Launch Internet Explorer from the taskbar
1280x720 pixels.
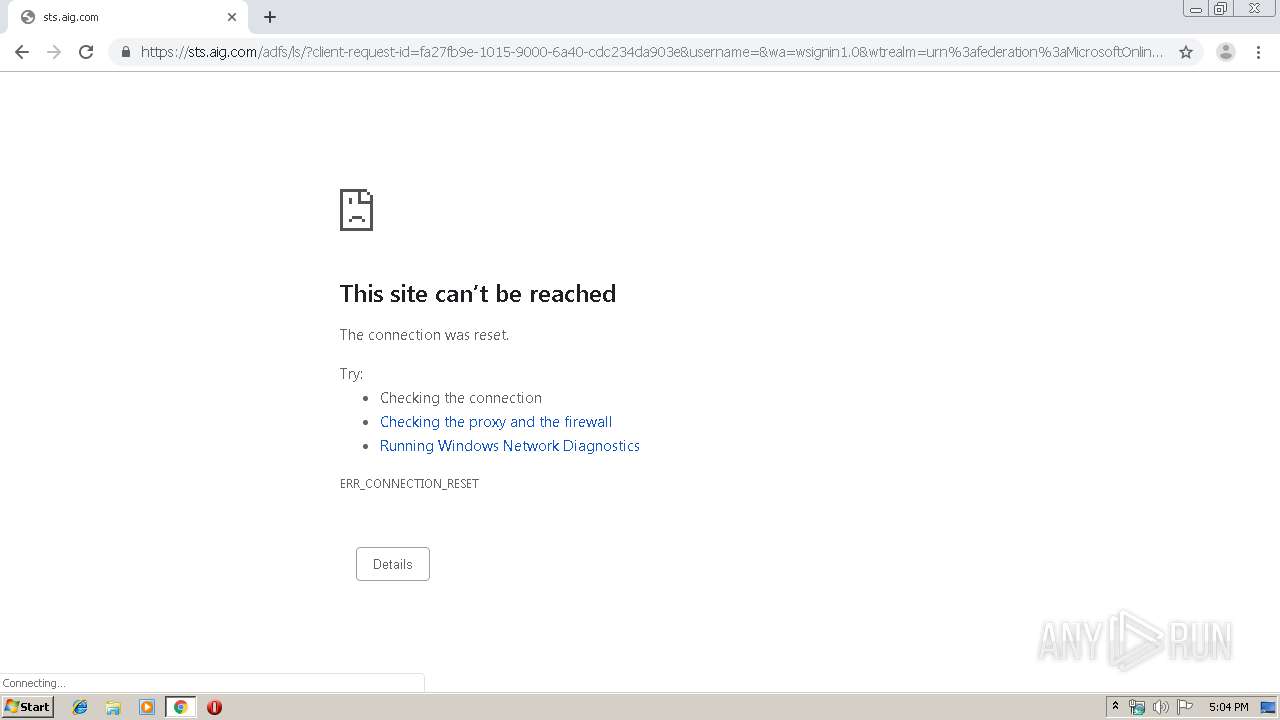tap(80, 707)
